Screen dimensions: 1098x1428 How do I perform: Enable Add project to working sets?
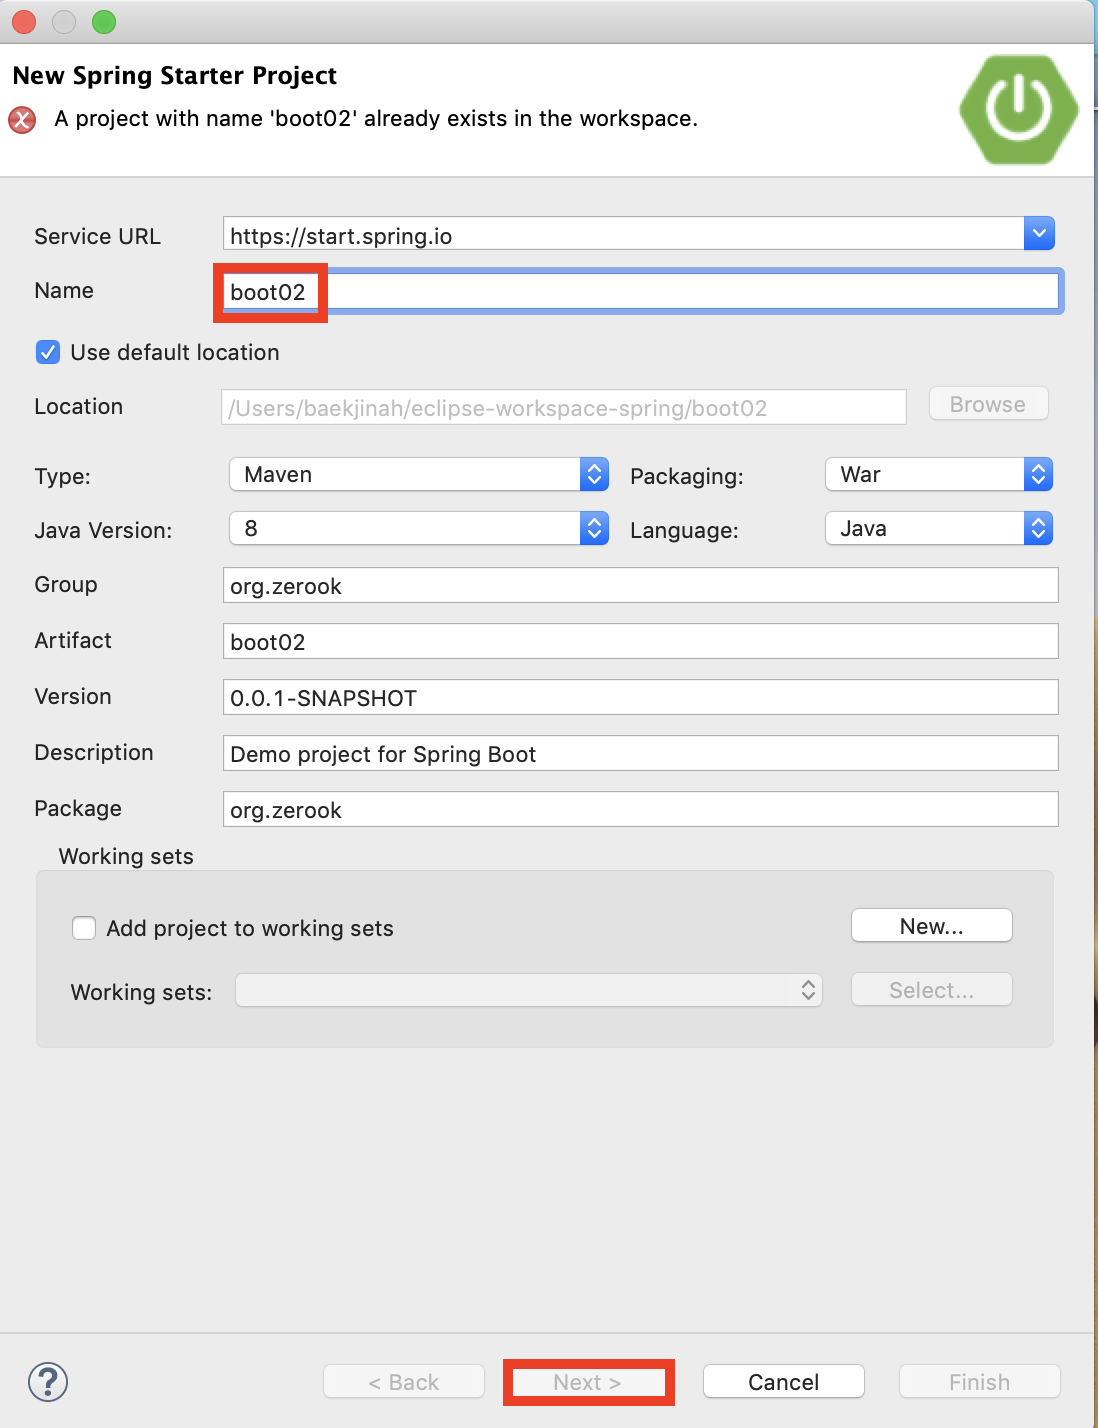(x=84, y=928)
